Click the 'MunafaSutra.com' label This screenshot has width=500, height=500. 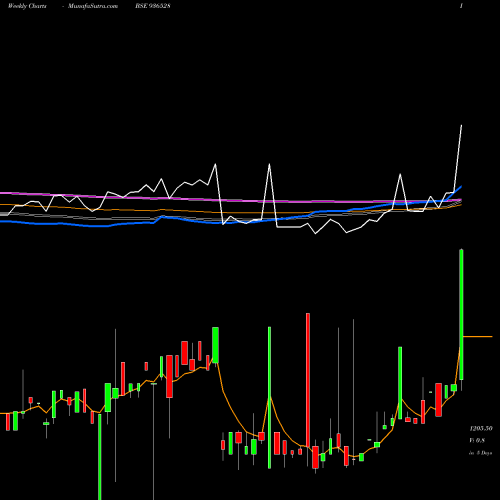point(93,6)
